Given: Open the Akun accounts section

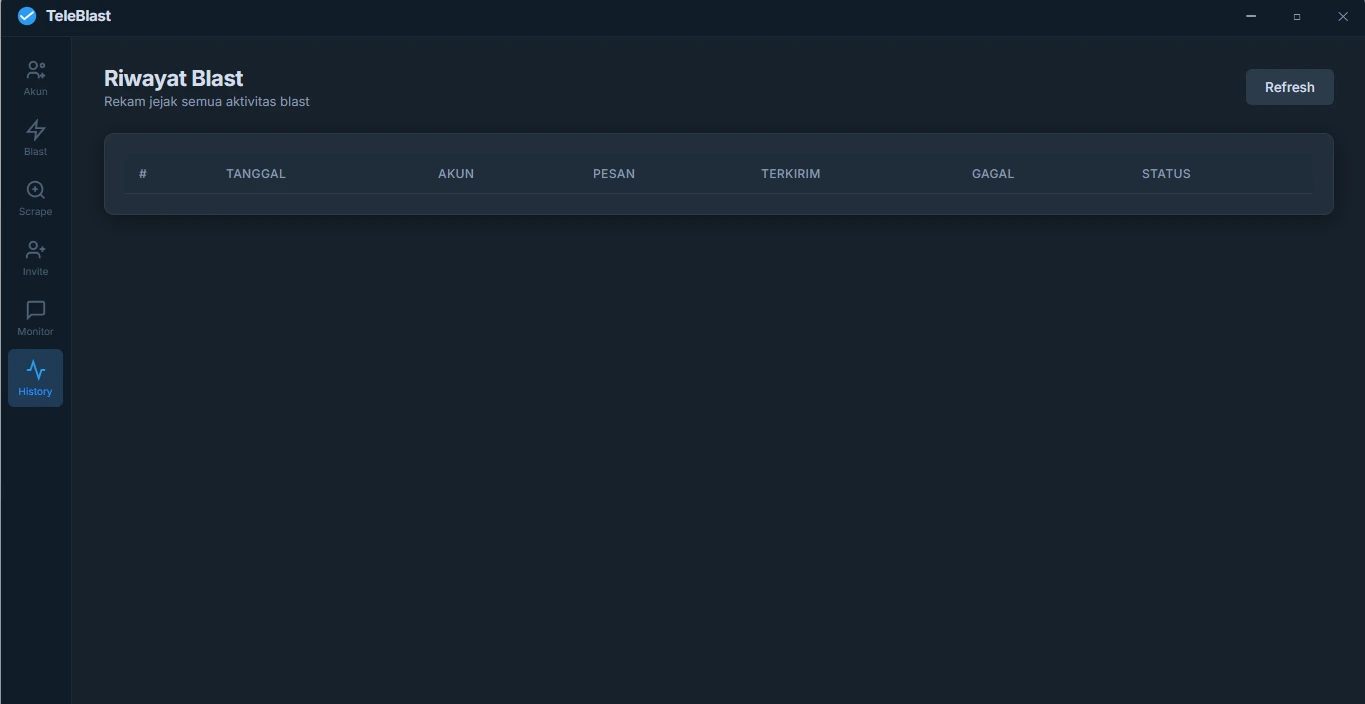Looking at the screenshot, I should [35, 78].
